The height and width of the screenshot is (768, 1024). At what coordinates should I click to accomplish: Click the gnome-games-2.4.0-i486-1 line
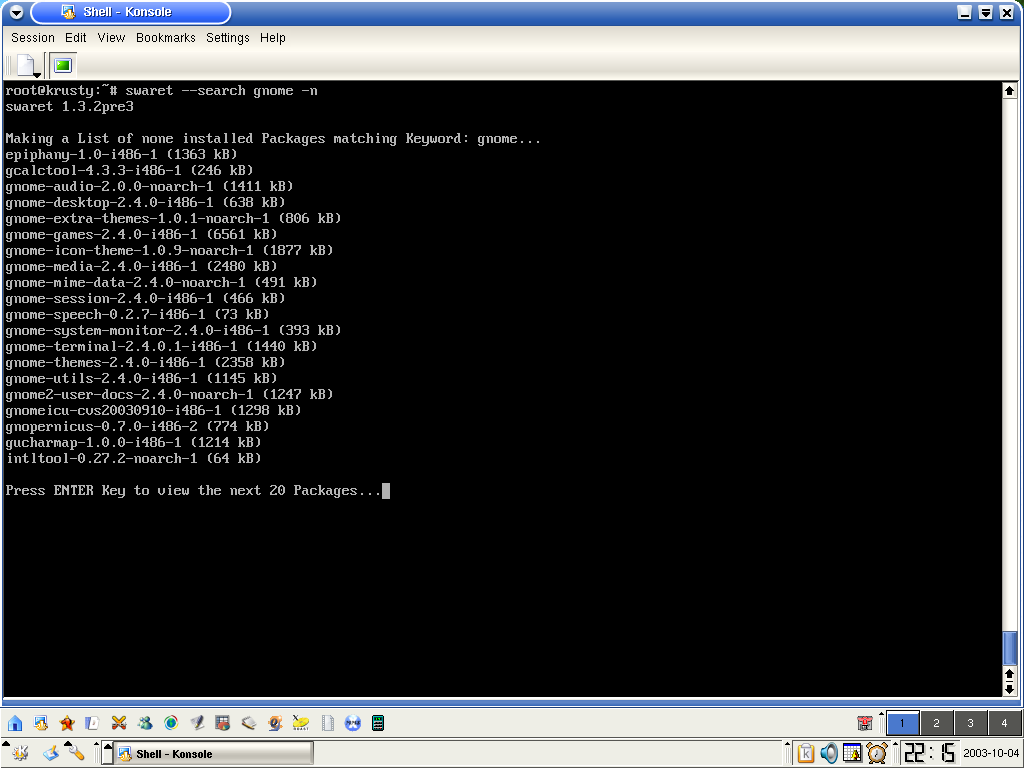point(142,234)
